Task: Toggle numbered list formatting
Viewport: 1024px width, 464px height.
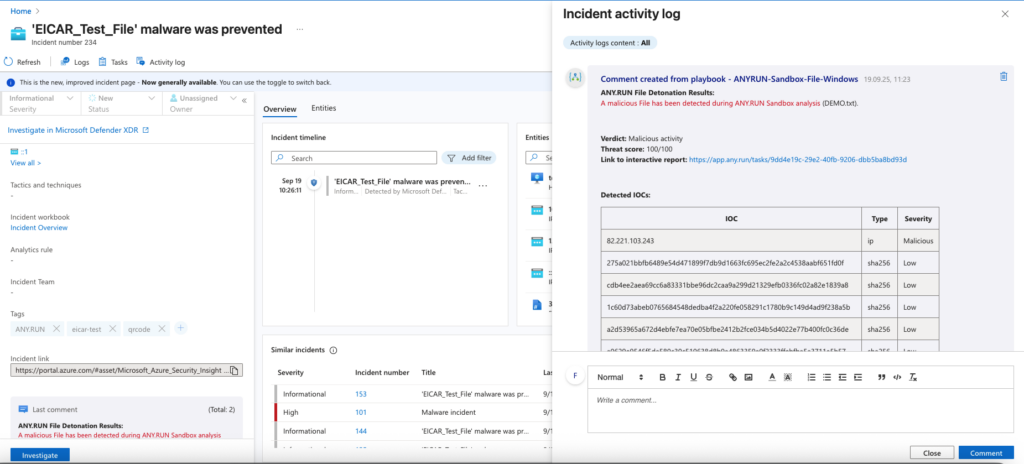Action: tap(811, 377)
